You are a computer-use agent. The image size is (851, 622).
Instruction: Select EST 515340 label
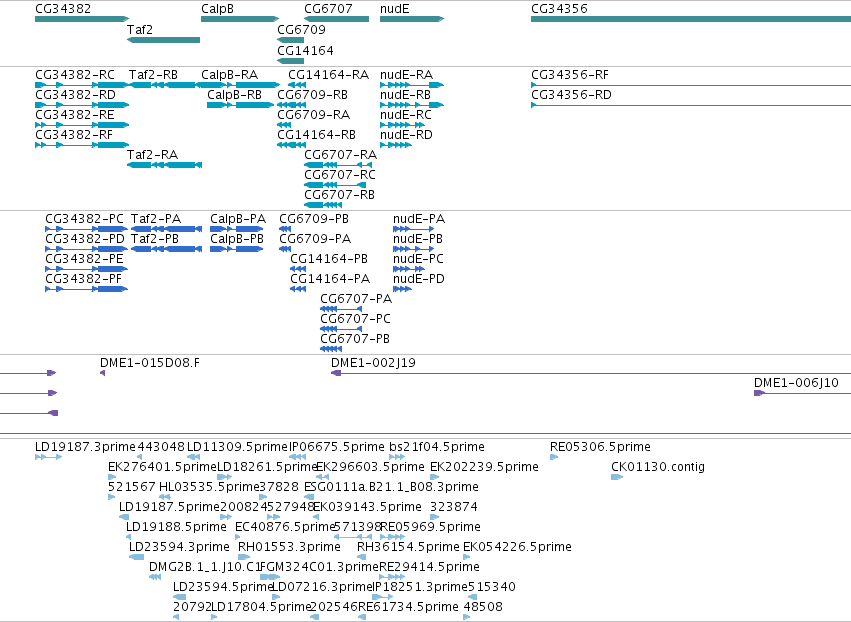click(492, 587)
